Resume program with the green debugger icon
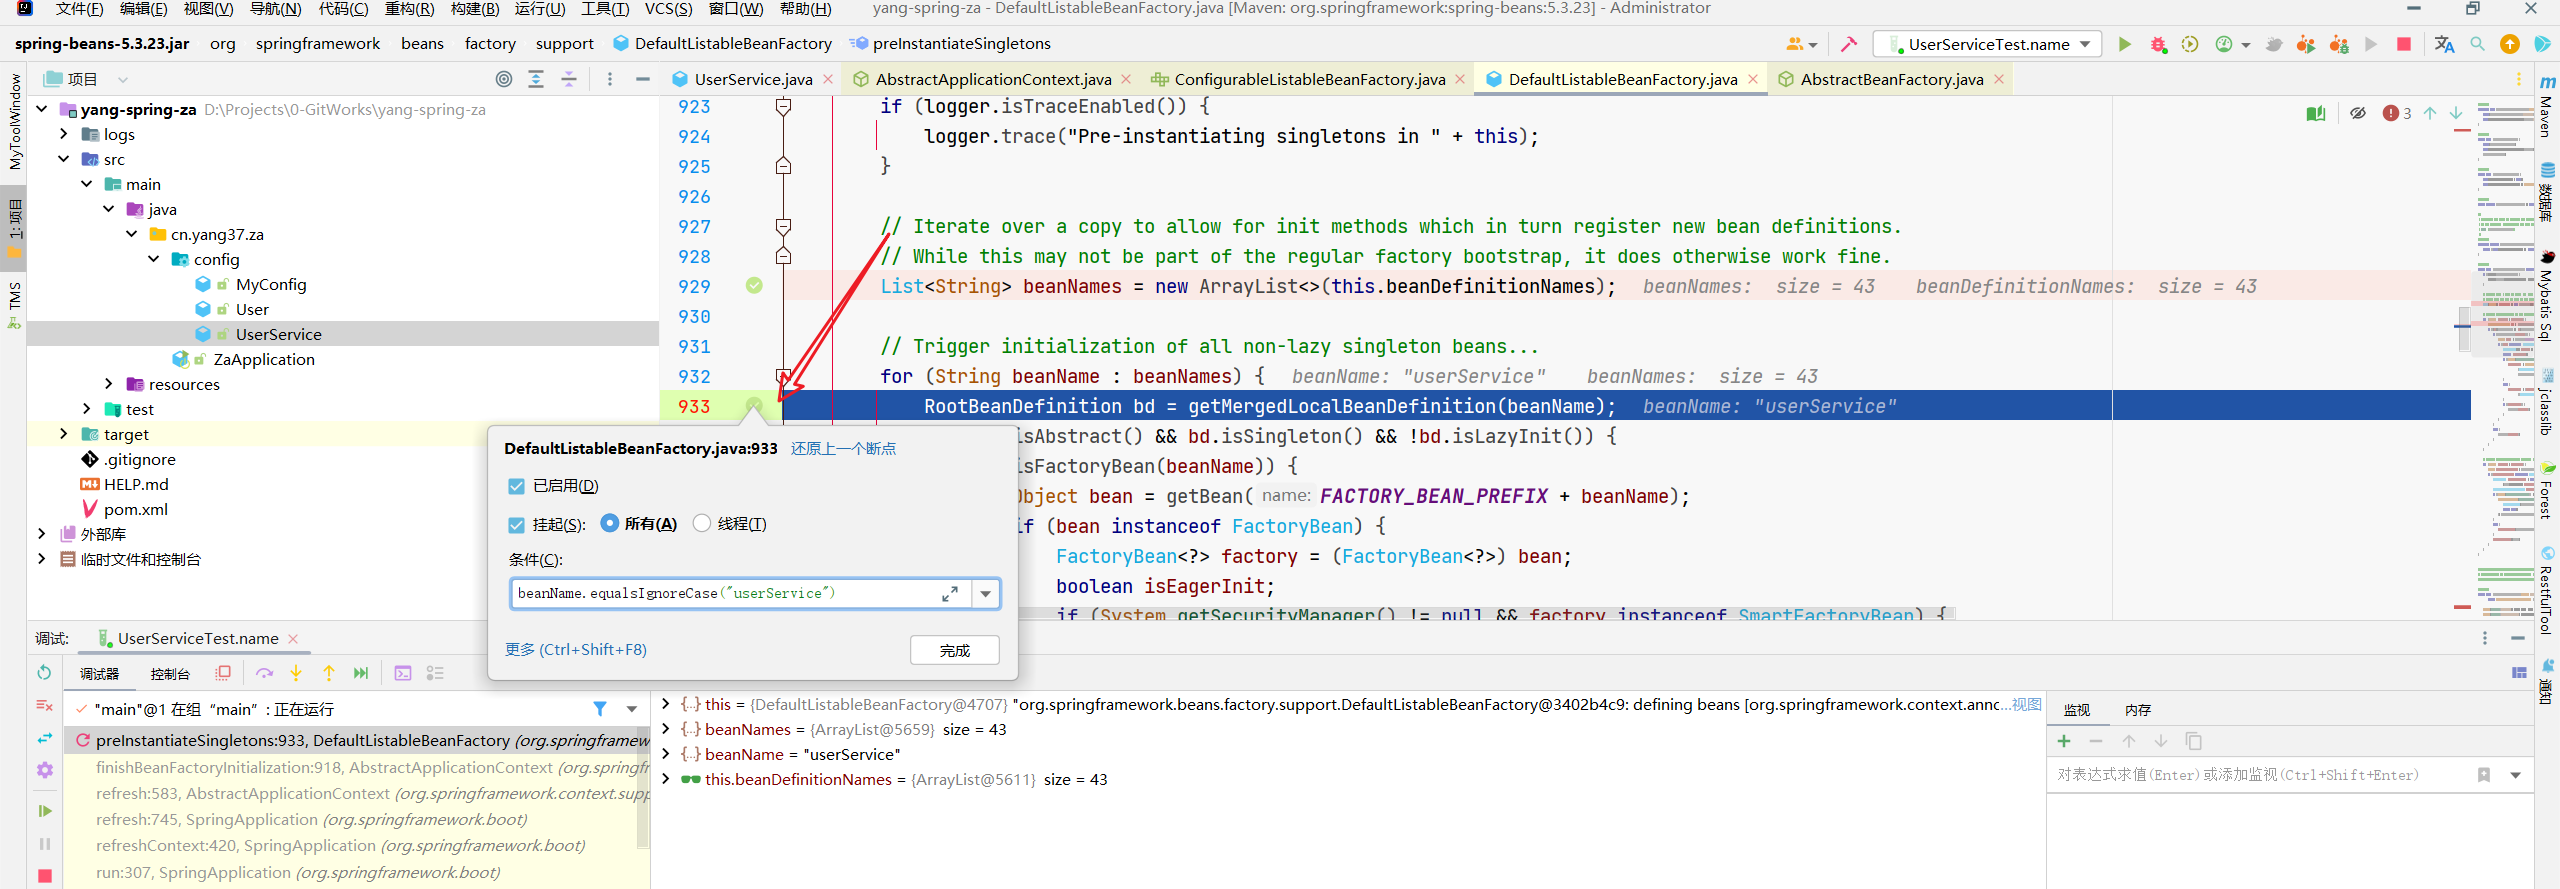 click(x=44, y=811)
